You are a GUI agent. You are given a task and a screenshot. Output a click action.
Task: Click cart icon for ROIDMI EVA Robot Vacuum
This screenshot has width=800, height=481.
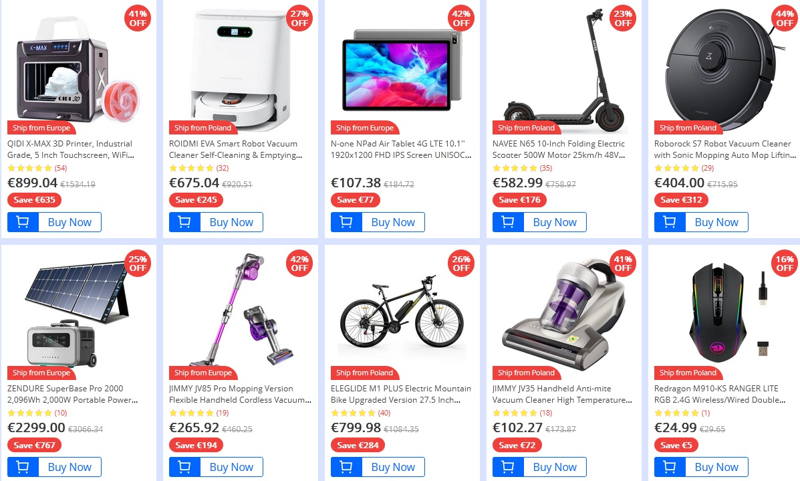point(185,222)
